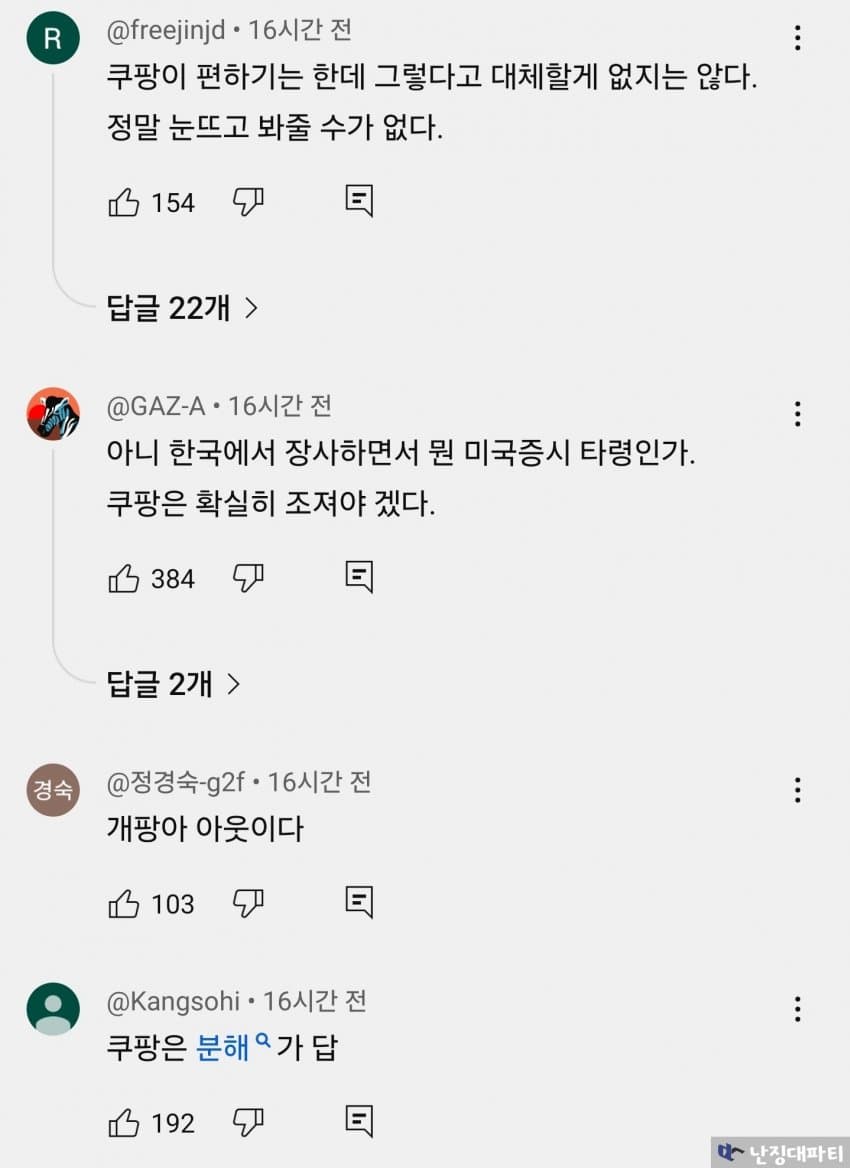Expand the 2 replies thread
The width and height of the screenshot is (850, 1168).
pos(174,684)
